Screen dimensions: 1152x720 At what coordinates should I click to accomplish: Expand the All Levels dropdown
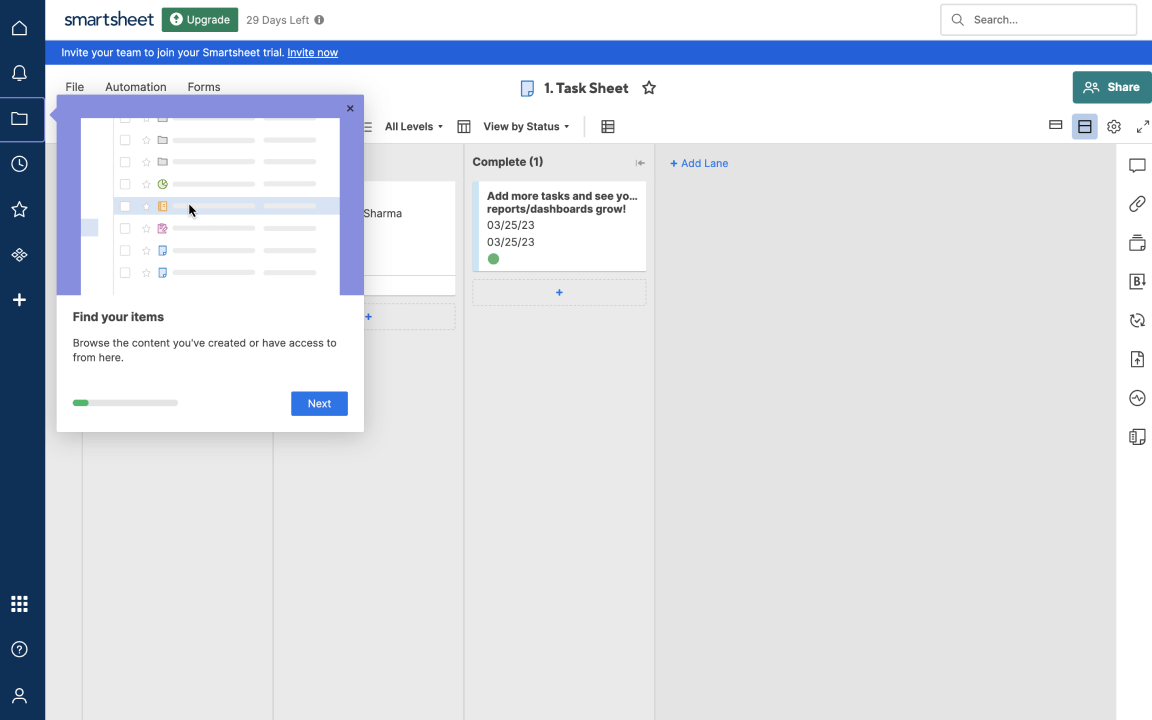click(414, 126)
